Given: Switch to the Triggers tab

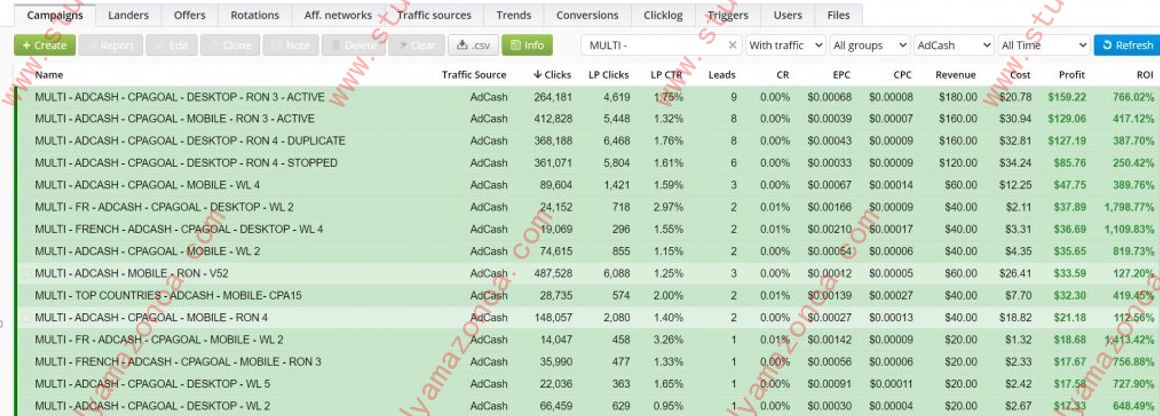Looking at the screenshot, I should pyautogui.click(x=727, y=15).
